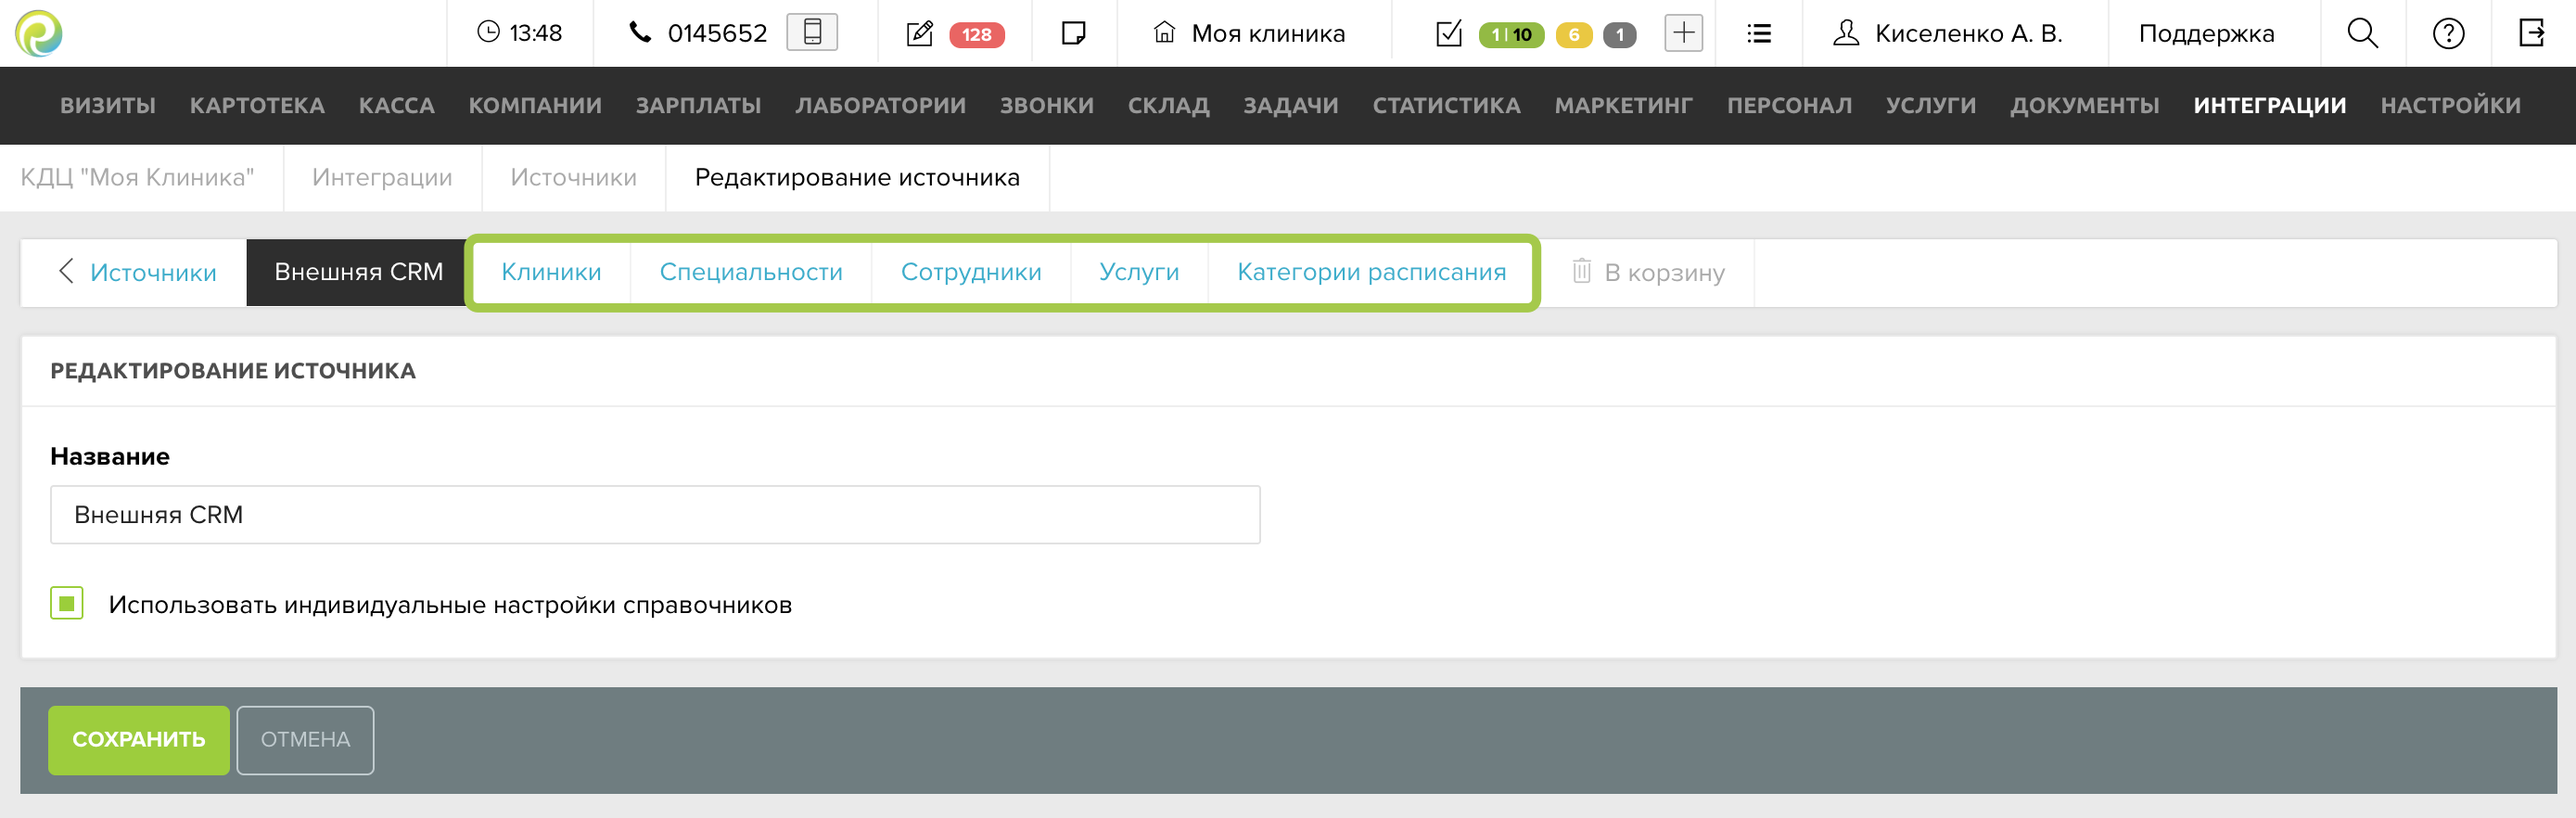Open the sticky note icon
Image resolution: width=2576 pixels, height=818 pixels.
coord(1073,33)
